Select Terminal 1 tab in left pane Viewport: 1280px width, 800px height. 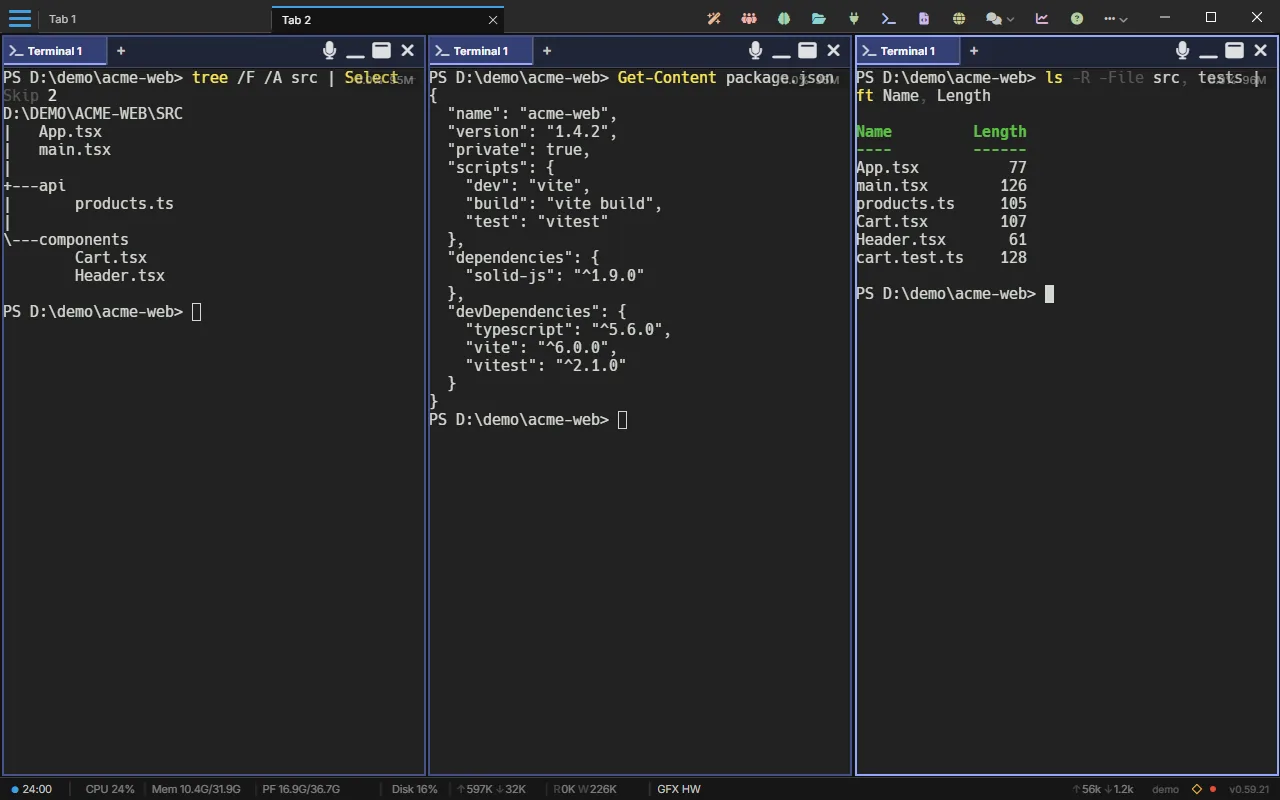coord(54,51)
